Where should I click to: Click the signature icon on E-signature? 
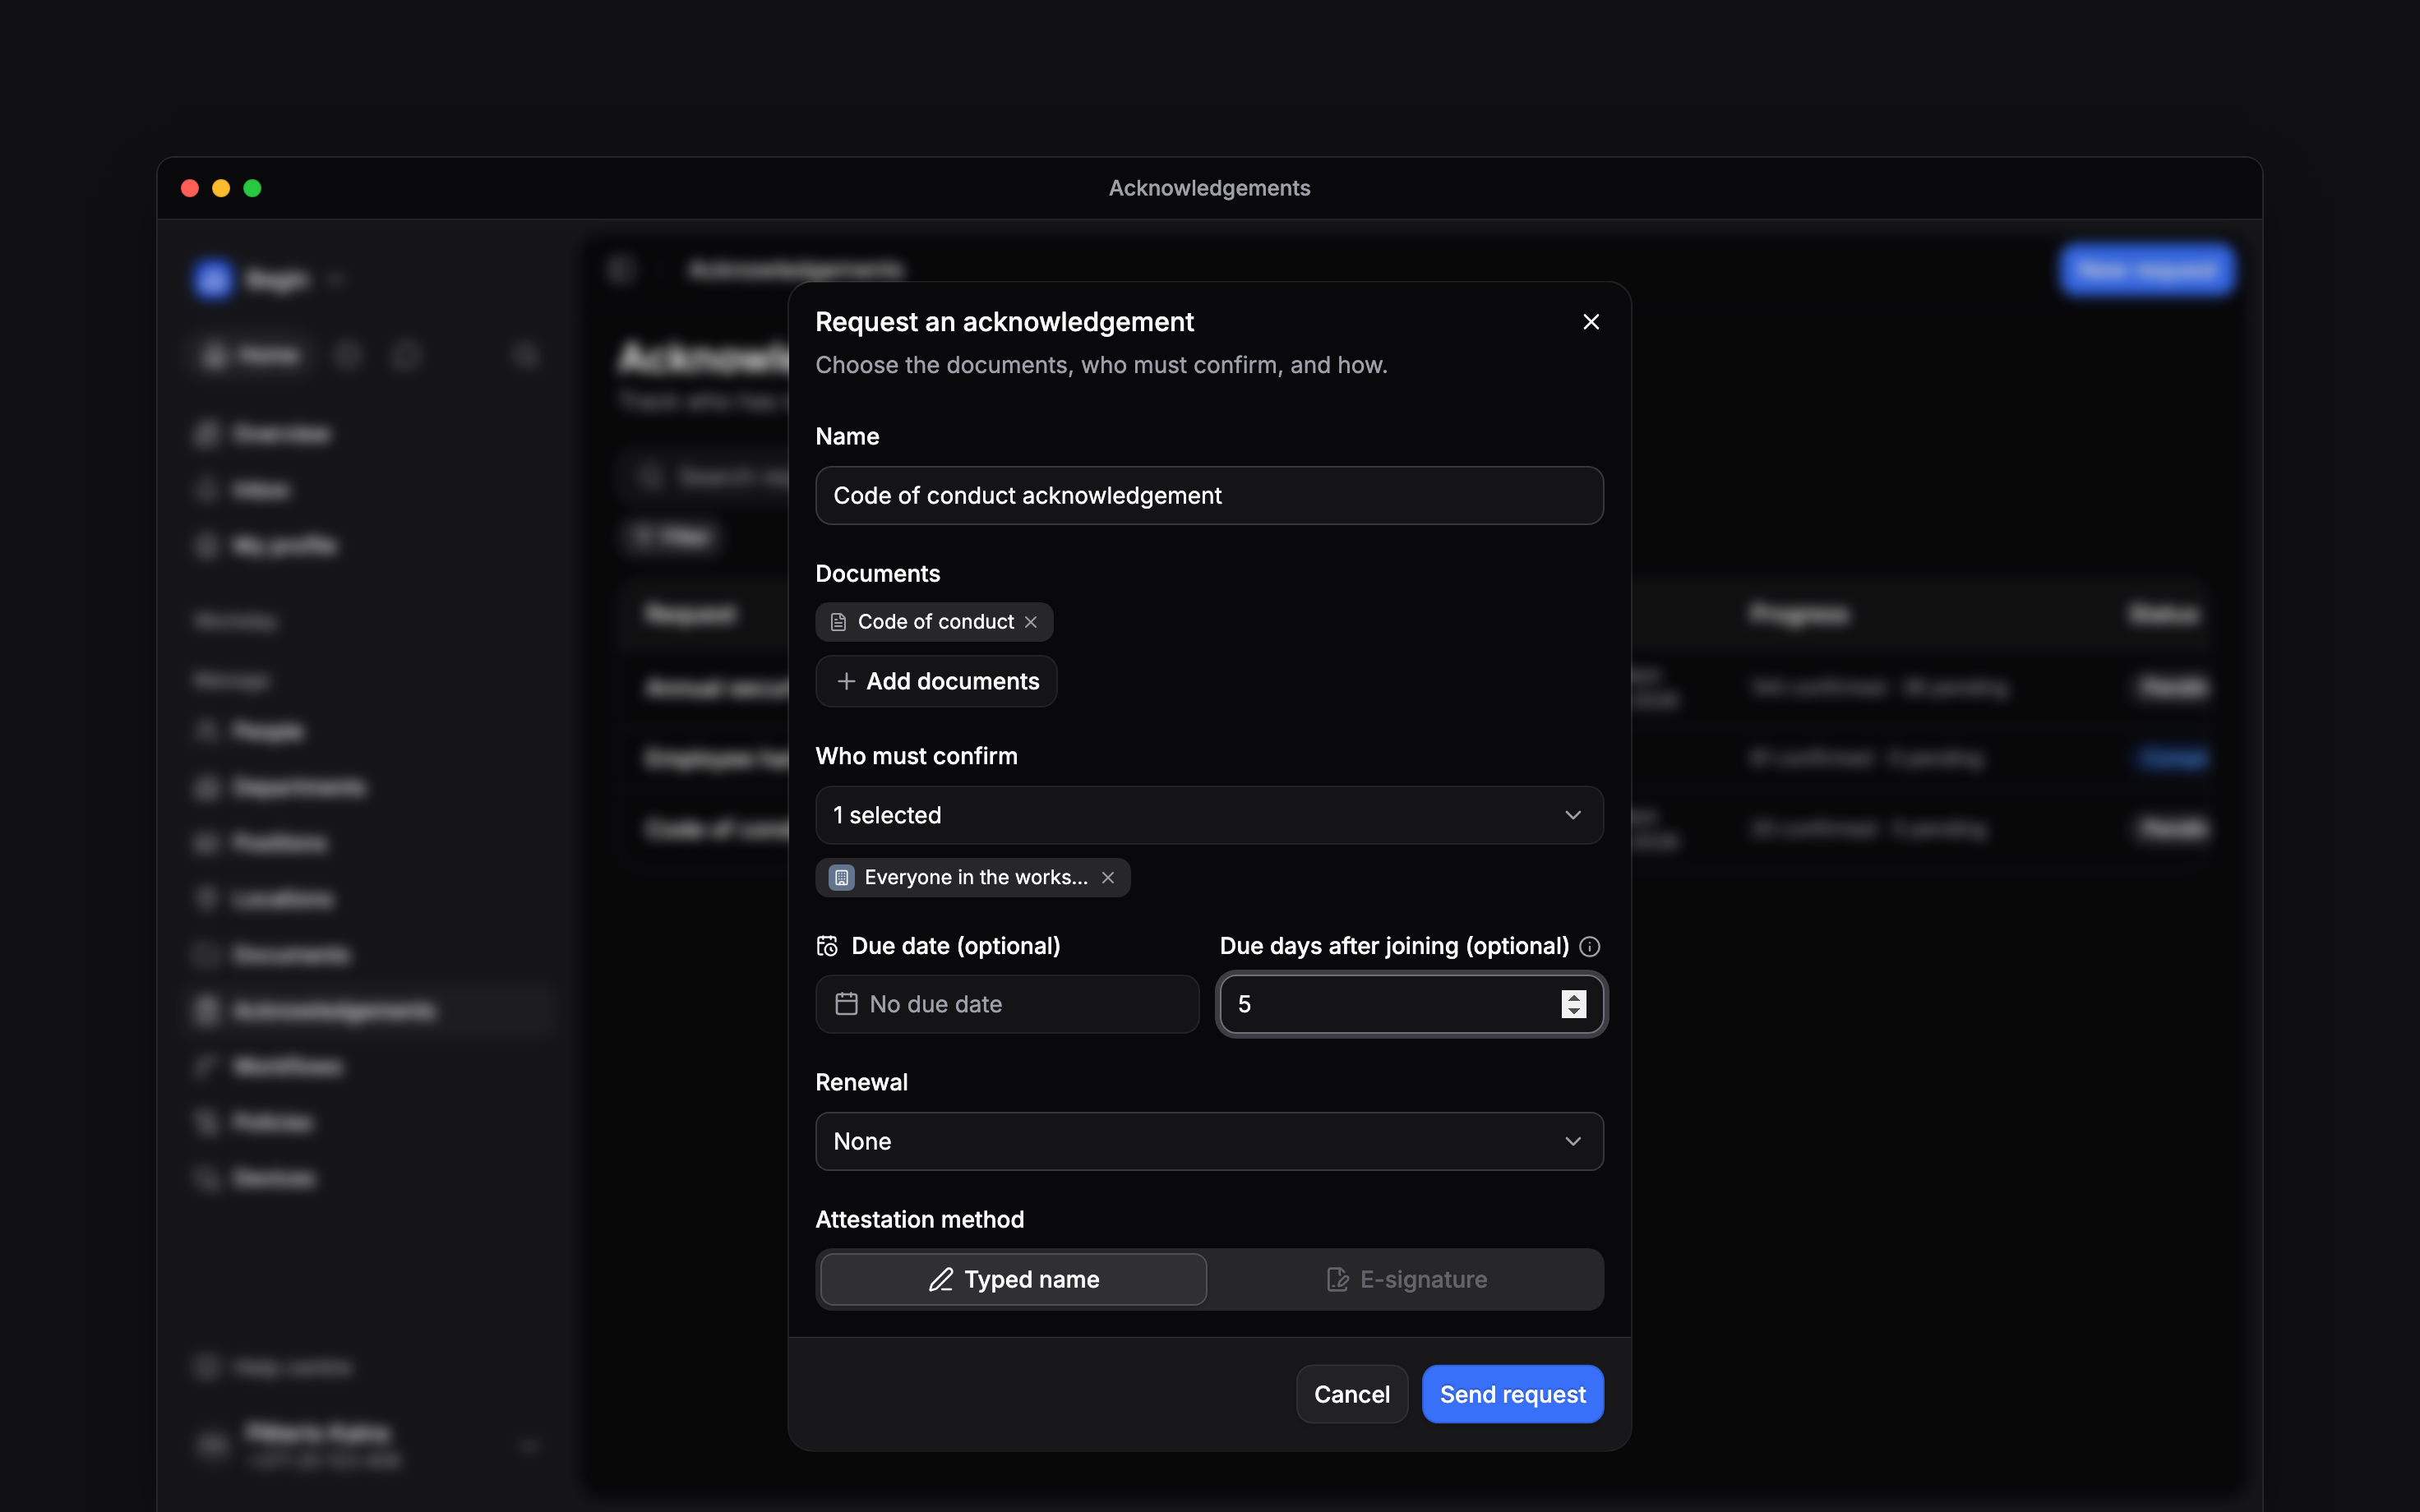(x=1337, y=1279)
